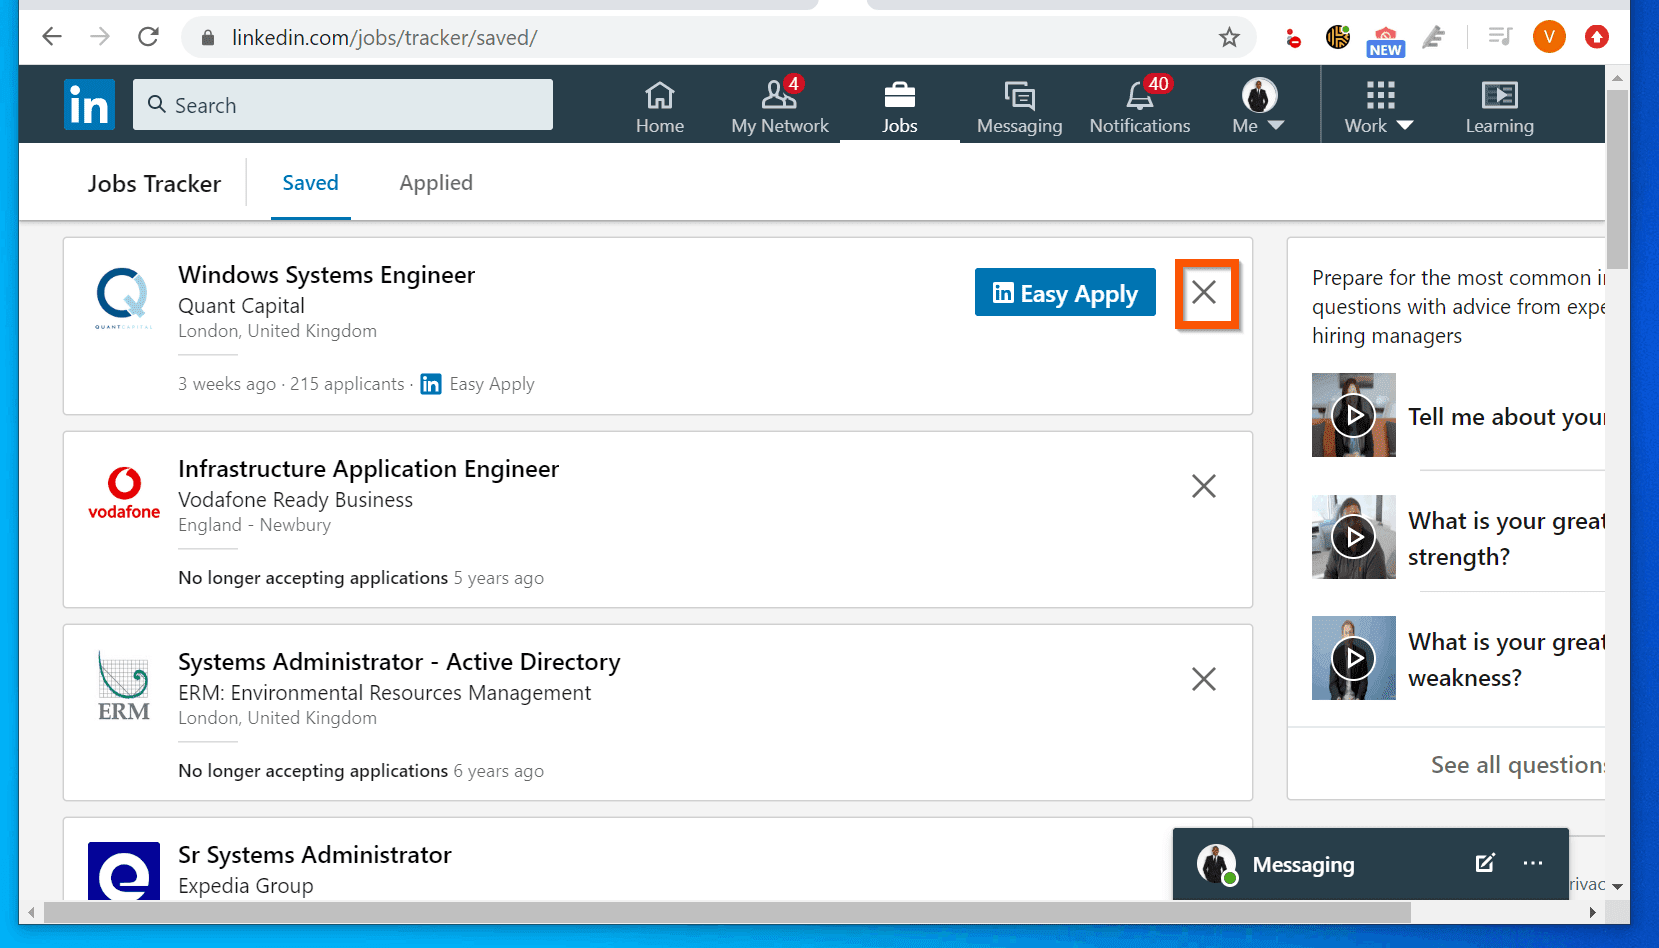Click the red update arrow icon
1659x948 pixels.
pos(1597,37)
